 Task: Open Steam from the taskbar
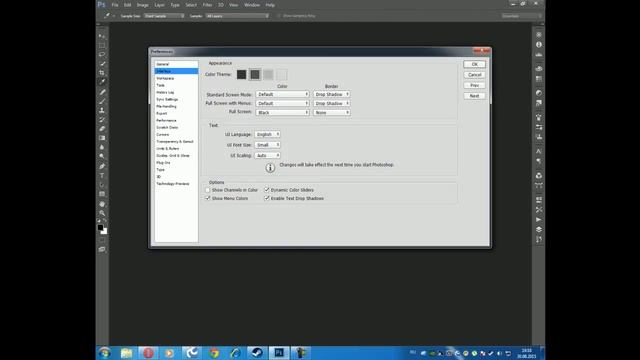point(257,353)
